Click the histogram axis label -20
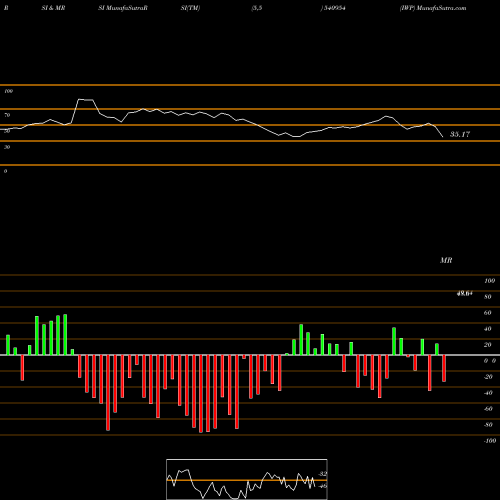 click(x=488, y=377)
